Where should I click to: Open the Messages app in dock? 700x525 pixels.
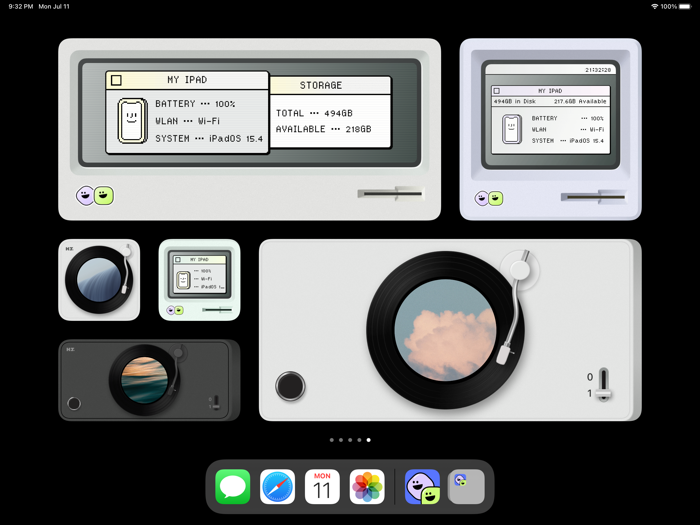point(233,486)
